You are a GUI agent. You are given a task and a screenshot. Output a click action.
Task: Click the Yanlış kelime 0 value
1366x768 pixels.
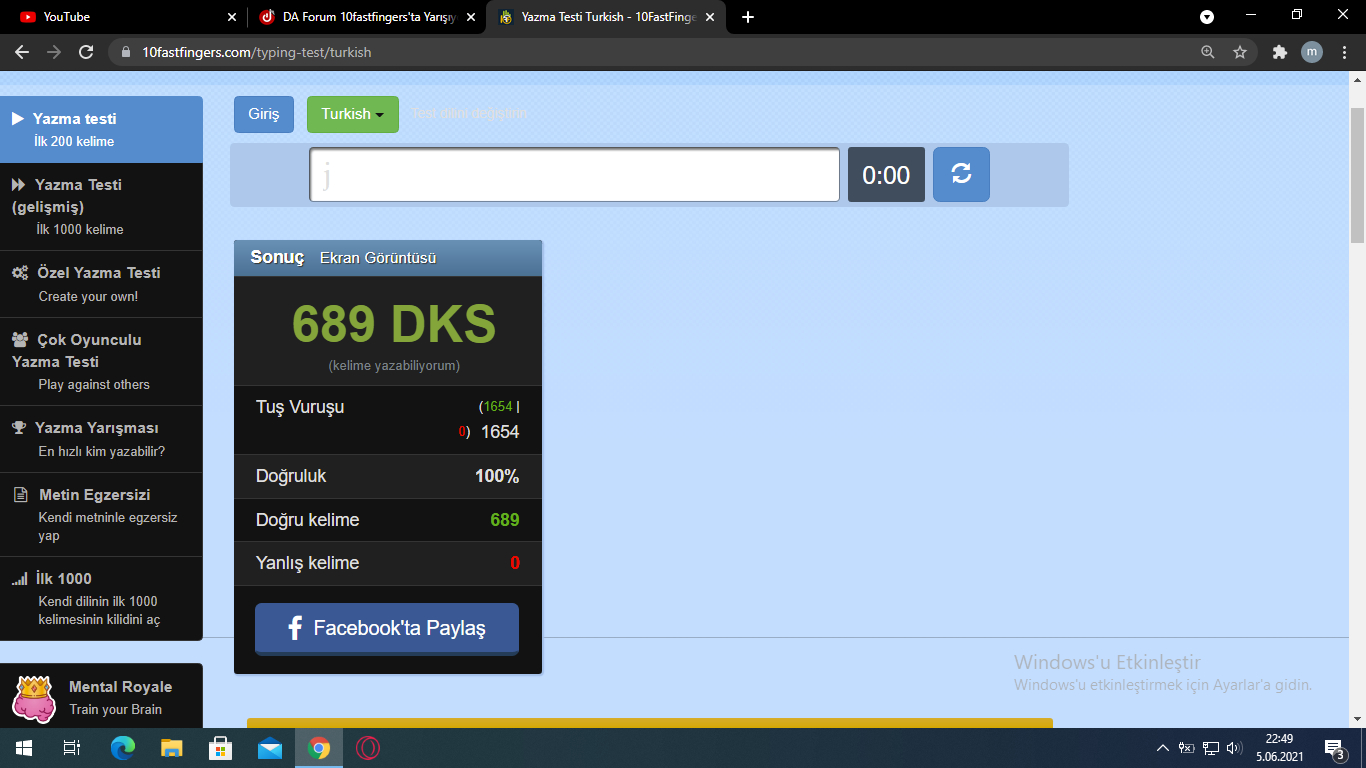[515, 563]
